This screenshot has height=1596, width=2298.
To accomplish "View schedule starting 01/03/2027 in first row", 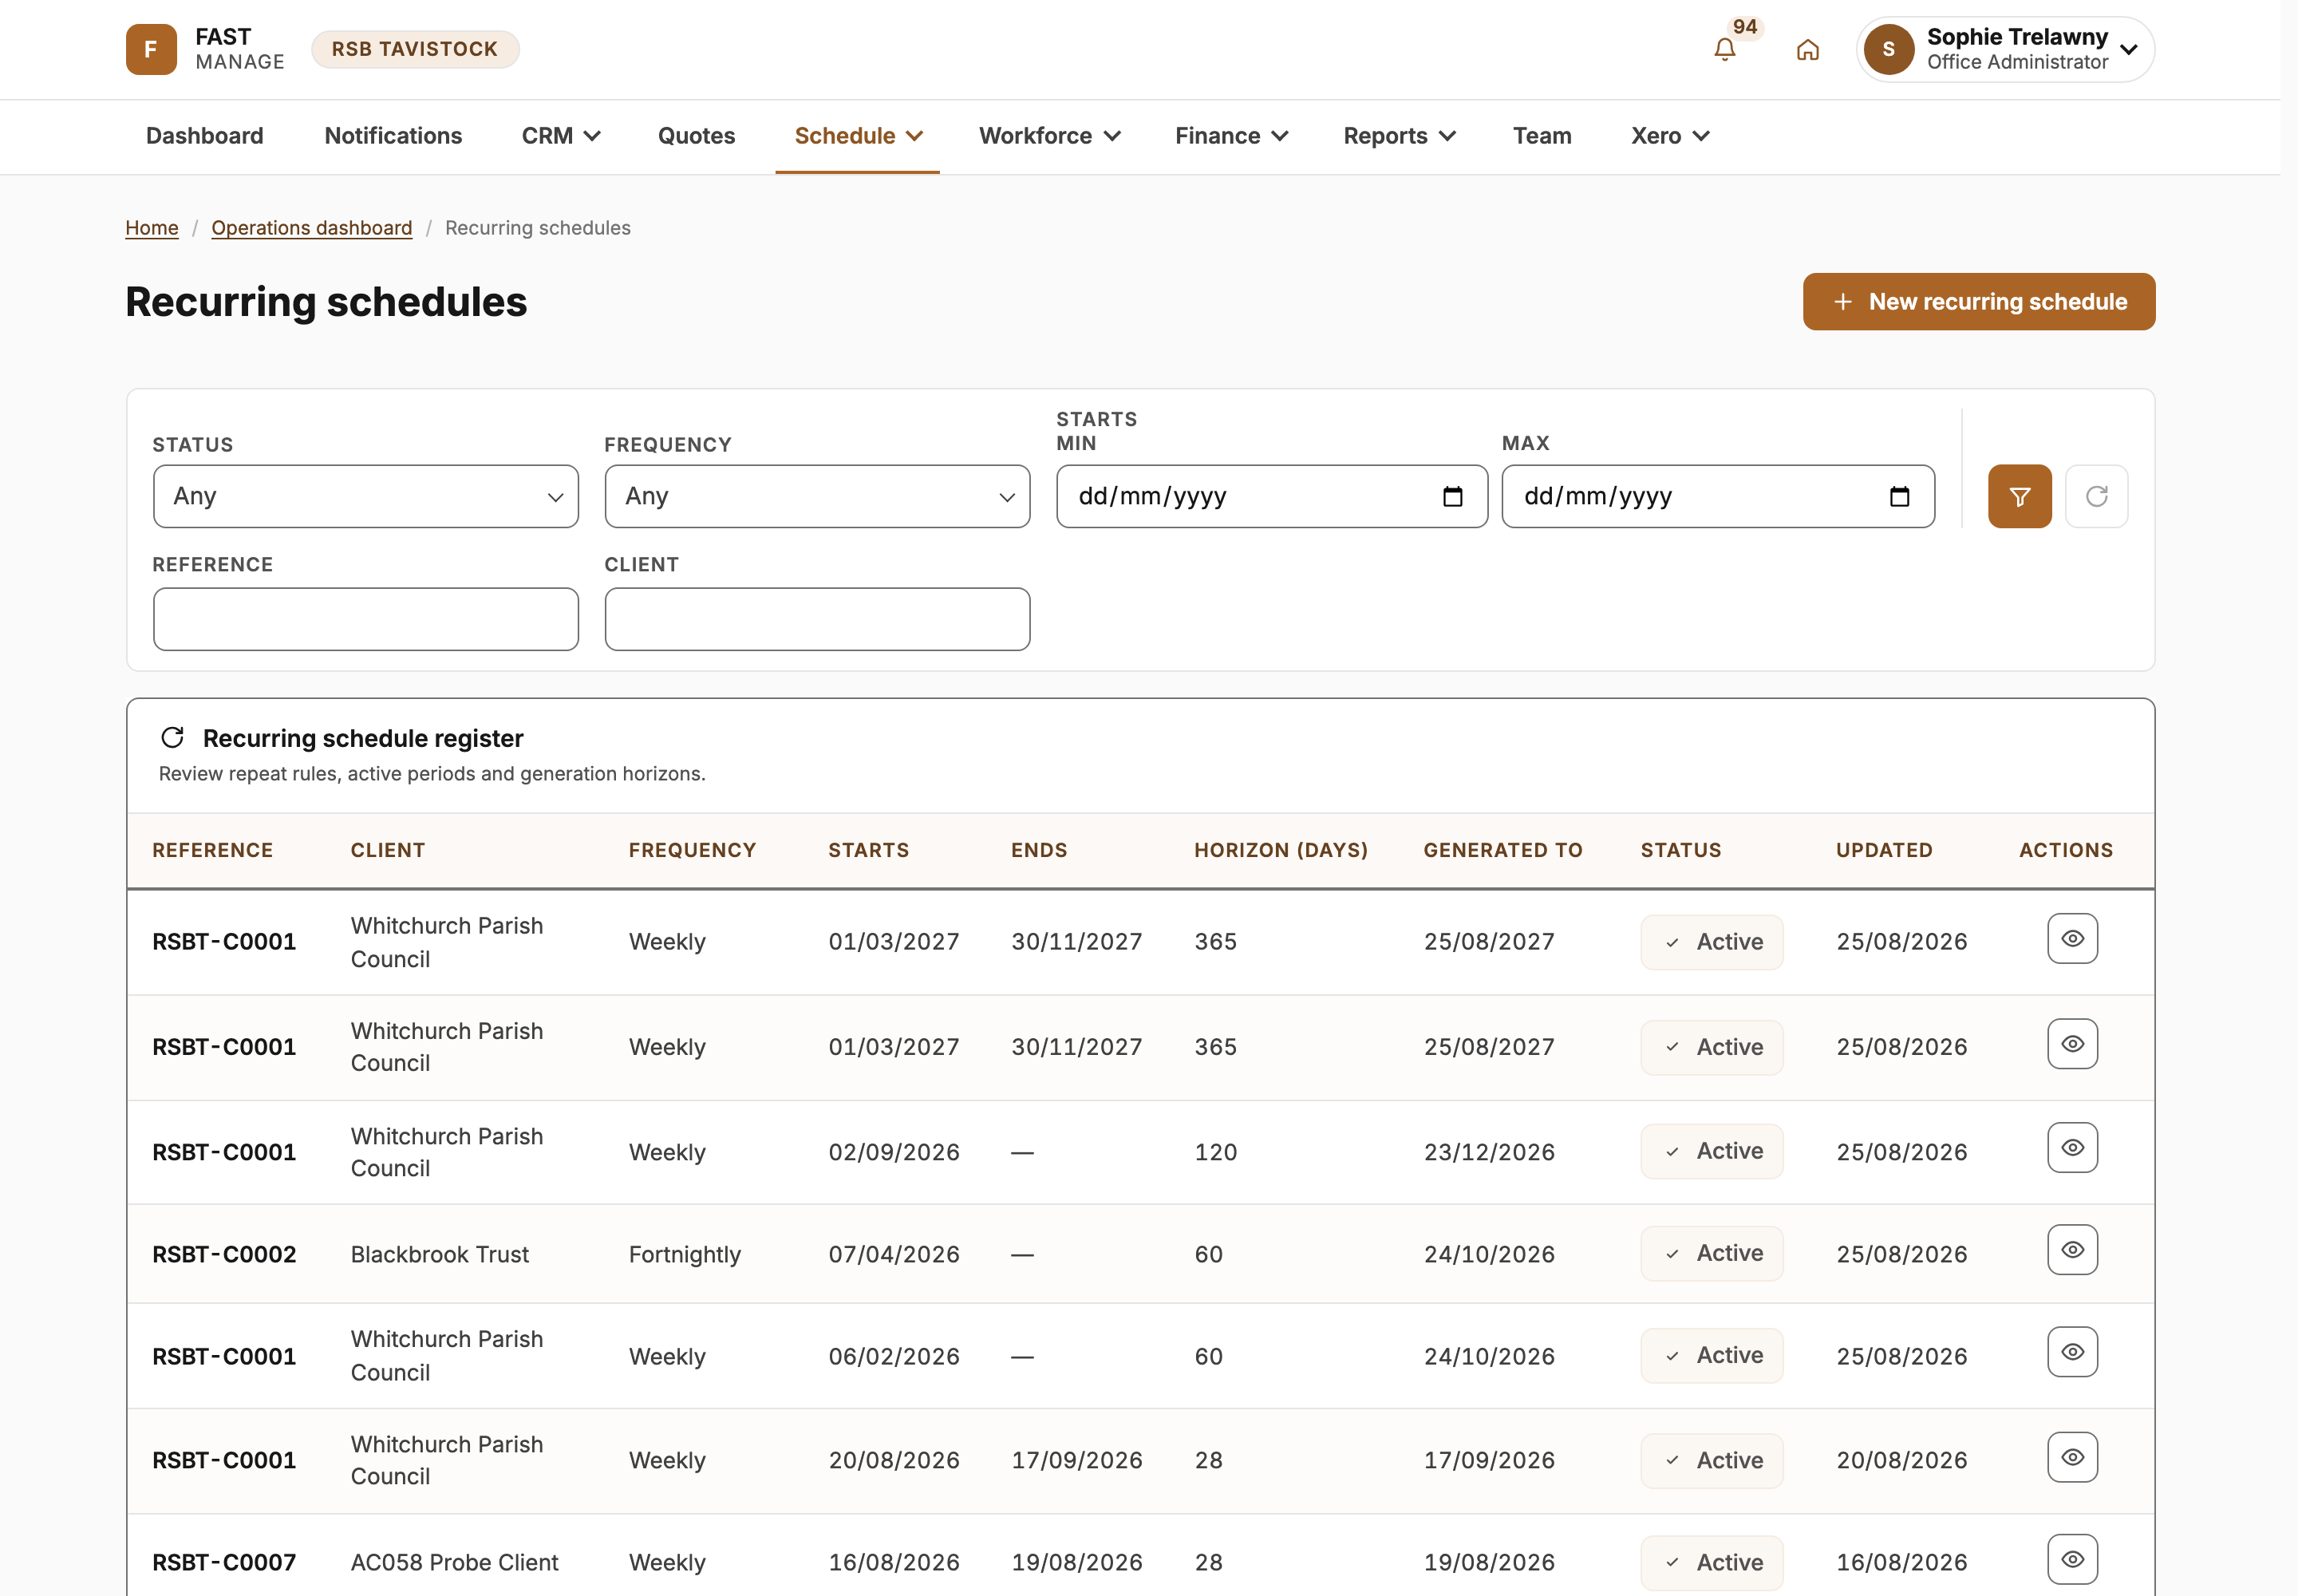I will click(2072, 938).
